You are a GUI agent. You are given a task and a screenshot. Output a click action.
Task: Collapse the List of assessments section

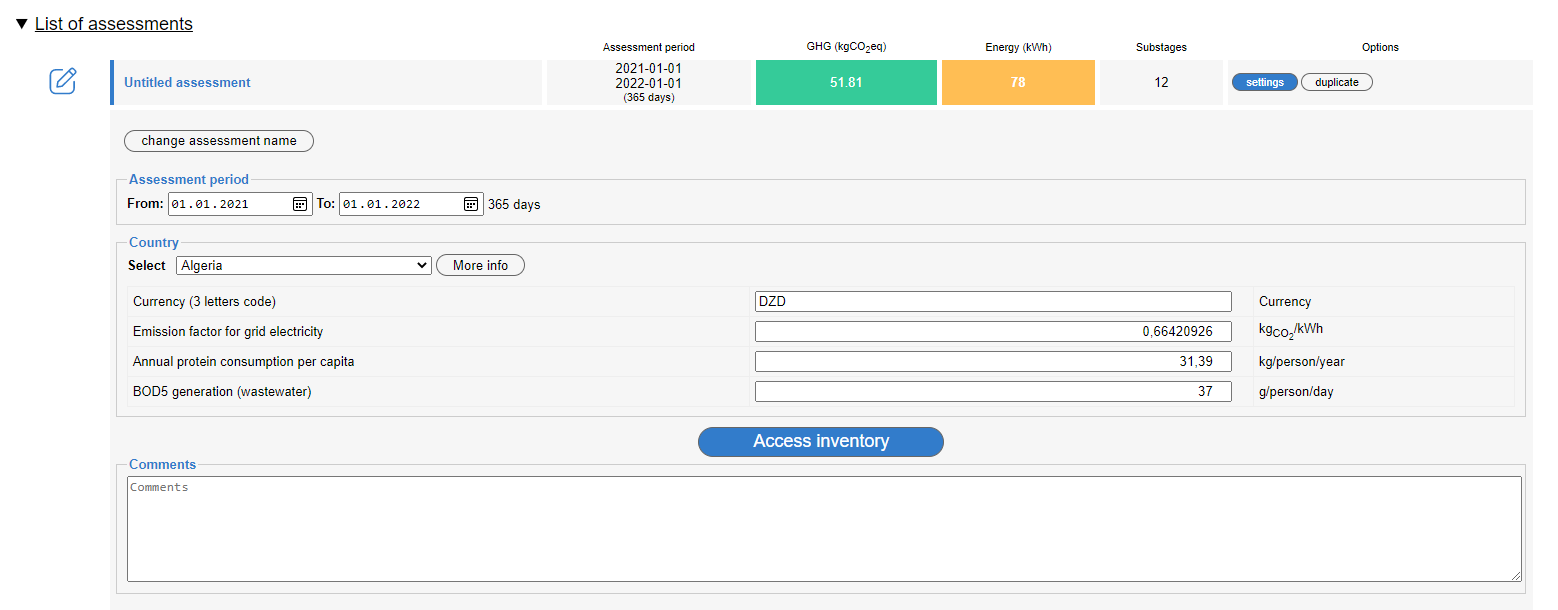[x=22, y=24]
